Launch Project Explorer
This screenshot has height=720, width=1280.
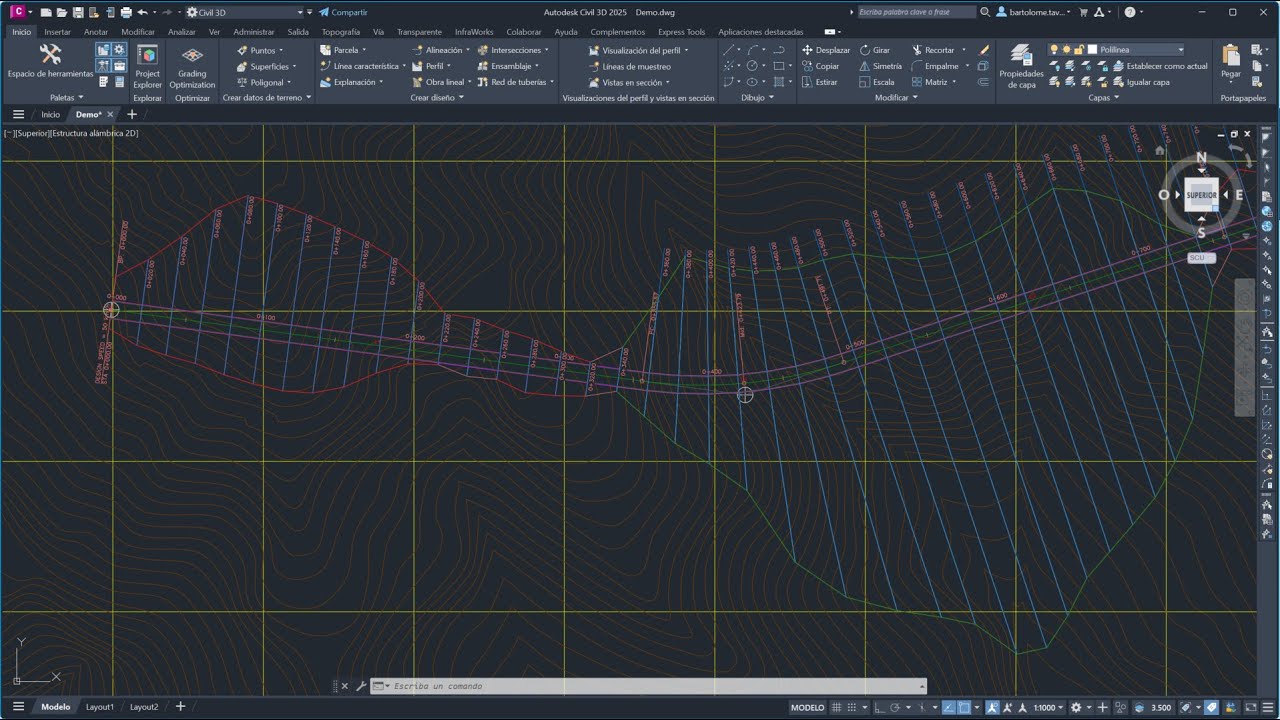point(147,65)
